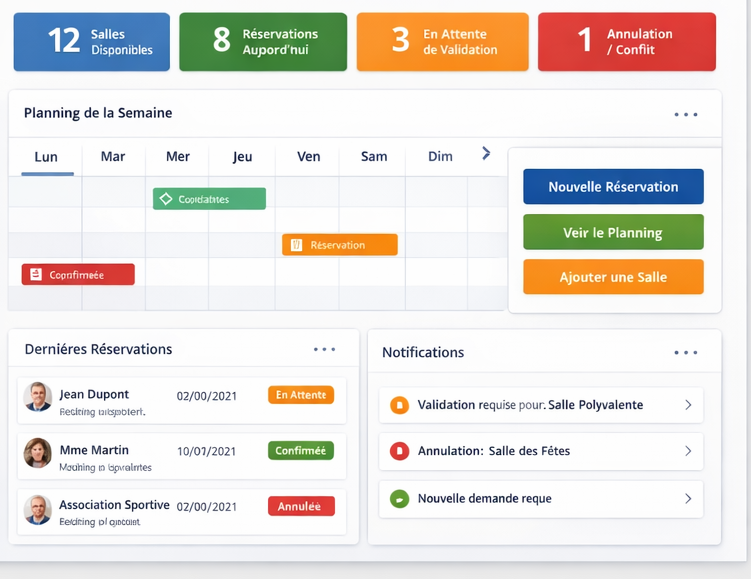Expand Nouvelle demande reçue chevron
Viewport: 751px width, 579px height.
click(x=688, y=498)
